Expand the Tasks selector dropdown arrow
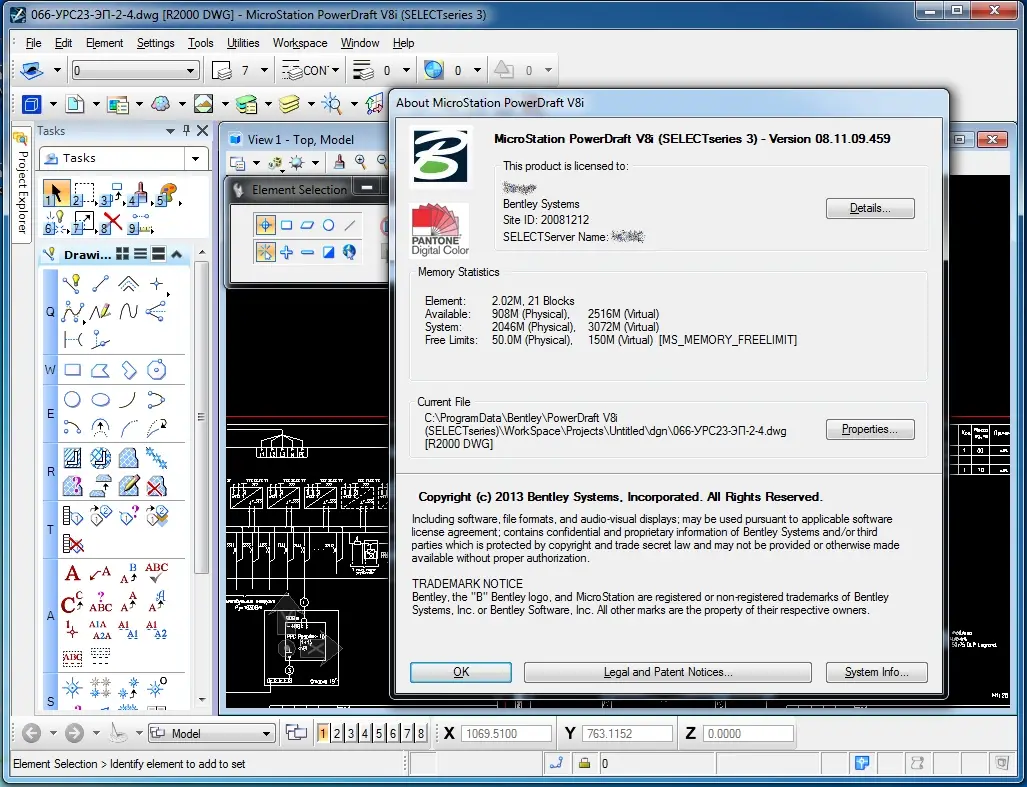Viewport: 1027px width, 787px height. coord(195,158)
